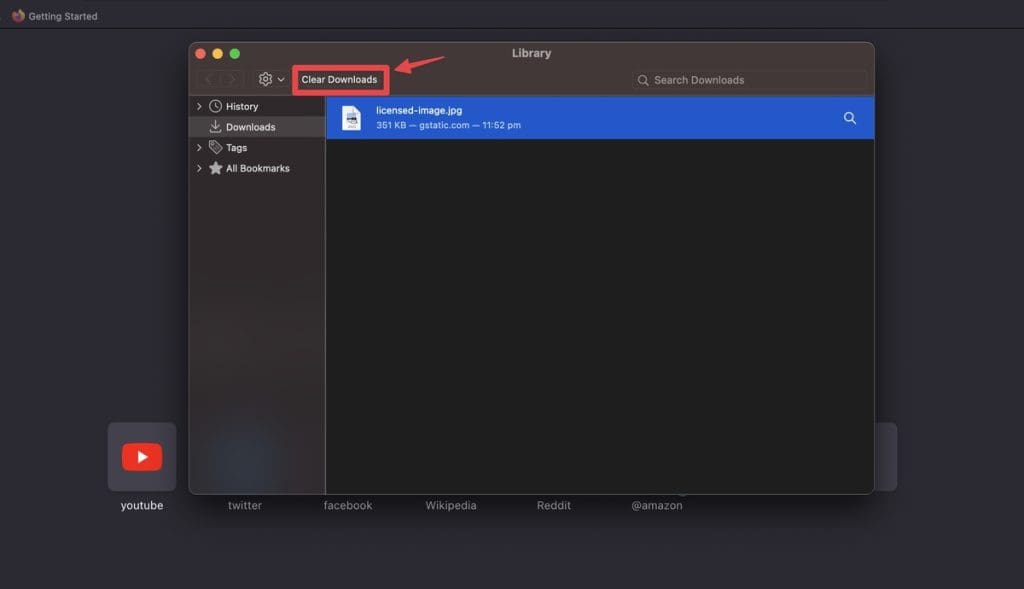Open the Wikipedia shortcut in browser window

[451, 505]
